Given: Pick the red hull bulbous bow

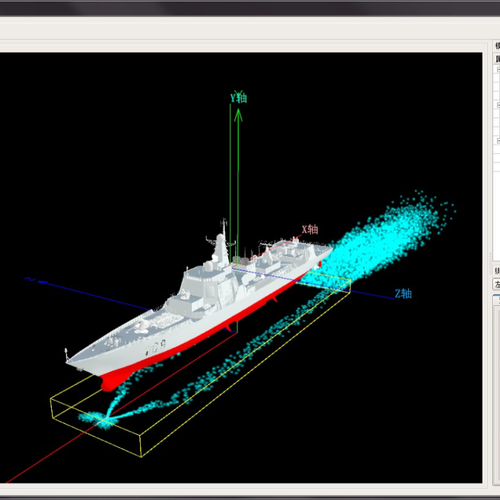Looking at the screenshot, I should click(x=110, y=383).
